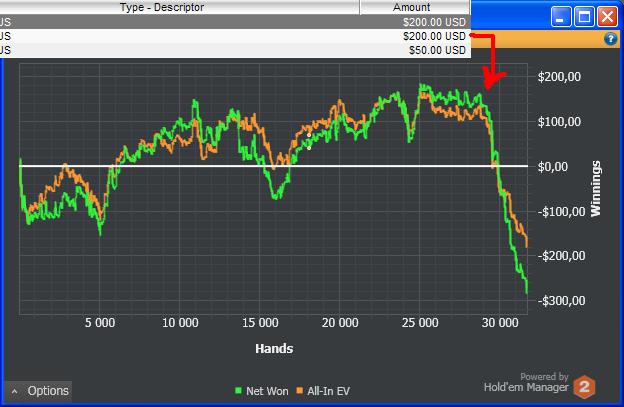Click the 30 000 hands axis label
The image size is (624, 407).
point(500,323)
